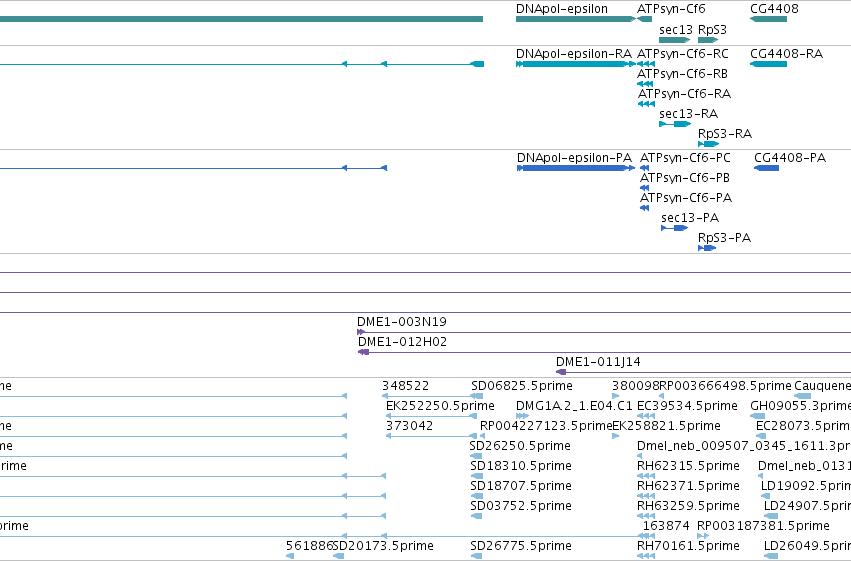
Task: Select the ATPsyn-Cf6 gene feature
Action: coord(644,19)
